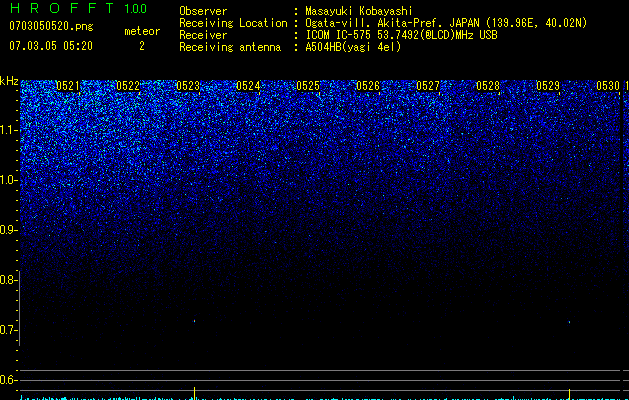Click the 1.0.0 version number
This screenshot has width=629, height=400.
coord(135,8)
